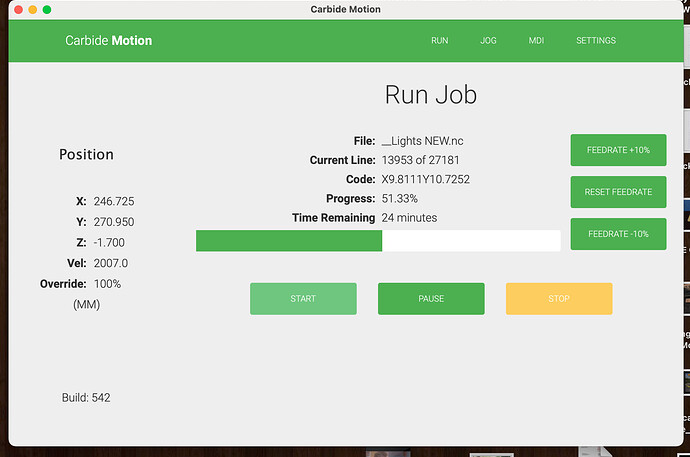Image resolution: width=690 pixels, height=457 pixels.
Task: Click the job progress bar
Action: click(x=378, y=241)
